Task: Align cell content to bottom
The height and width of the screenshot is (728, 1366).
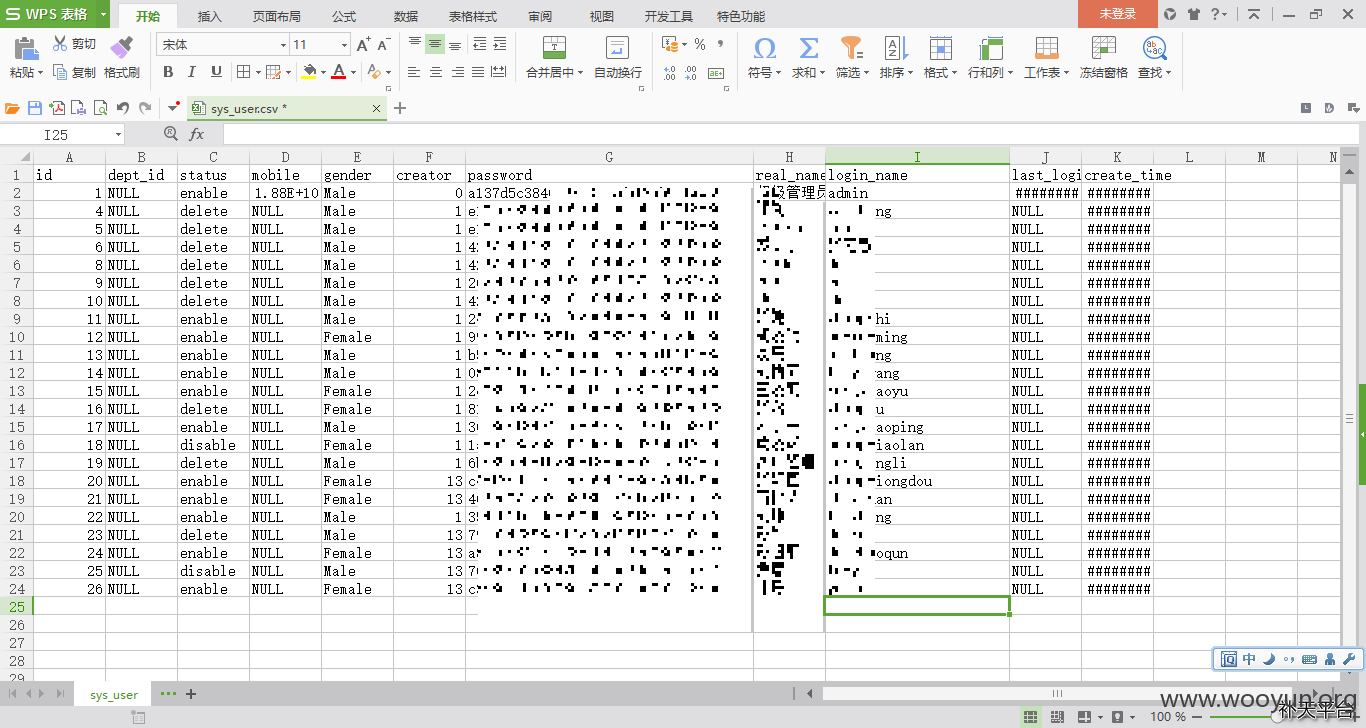Action: point(455,44)
